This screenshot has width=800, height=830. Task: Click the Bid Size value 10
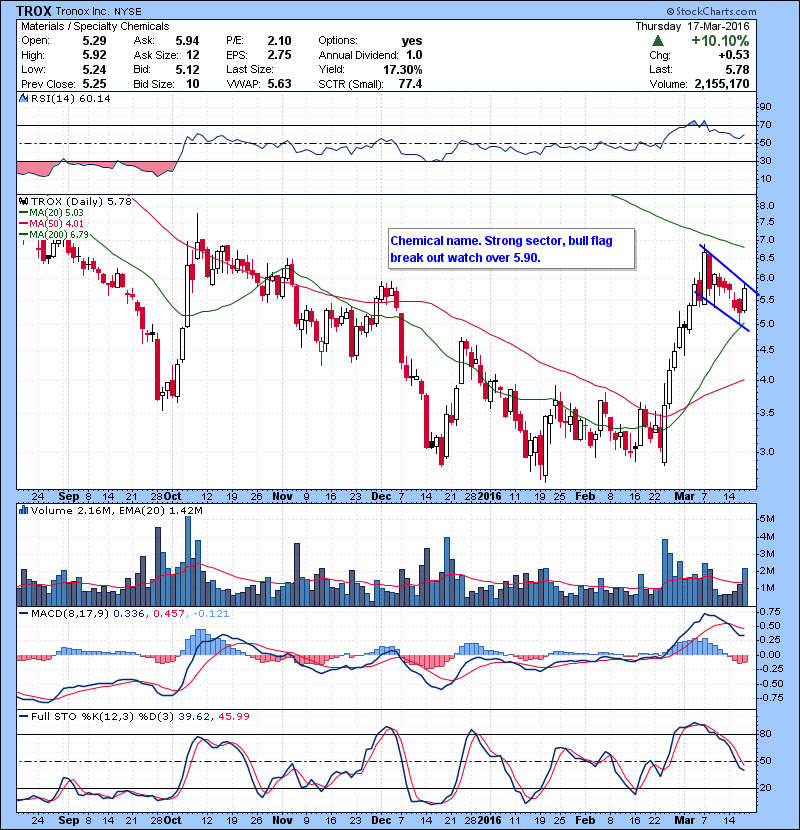tap(193, 84)
